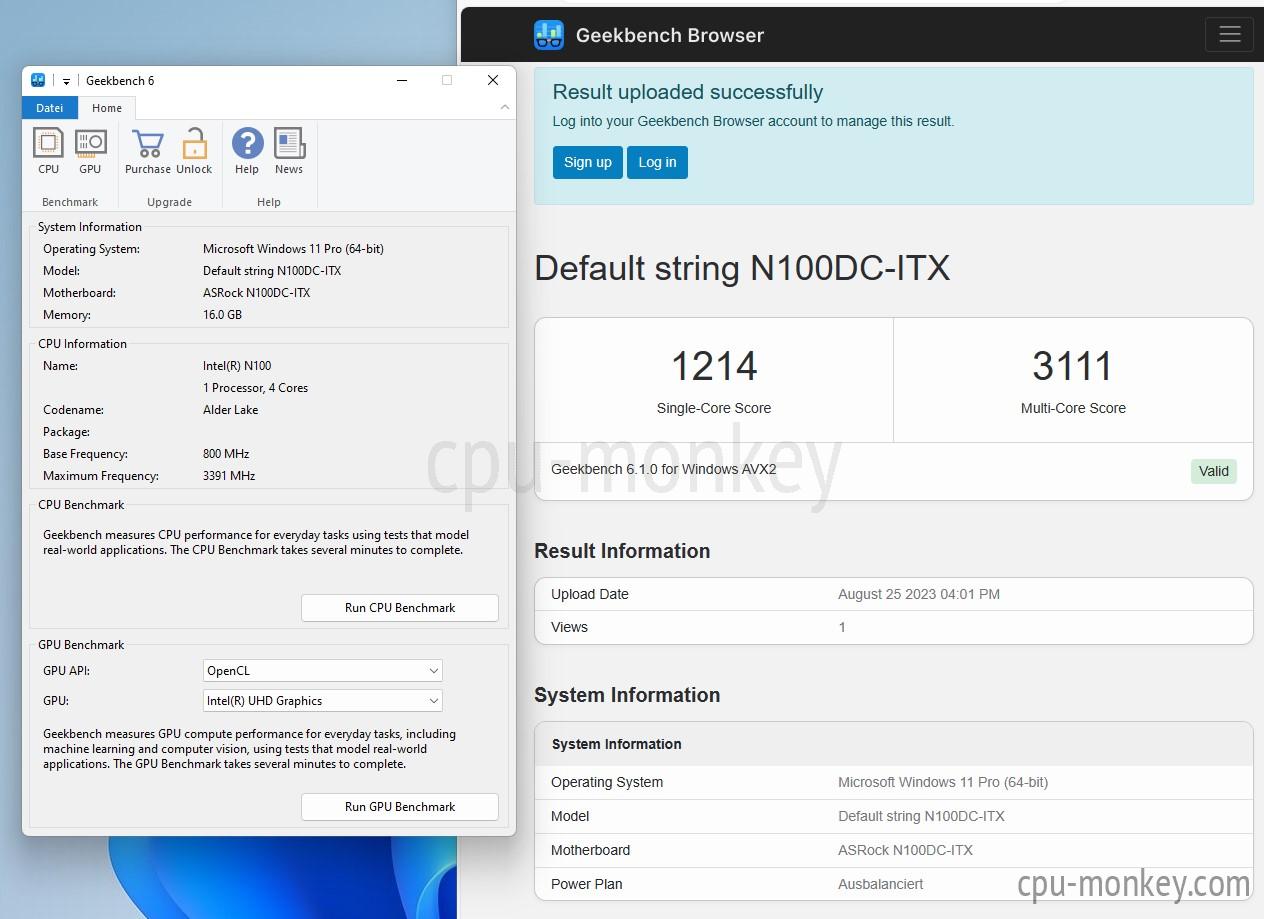Click the Run GPU Benchmark button
Viewport: 1264px width, 919px height.
(x=400, y=807)
